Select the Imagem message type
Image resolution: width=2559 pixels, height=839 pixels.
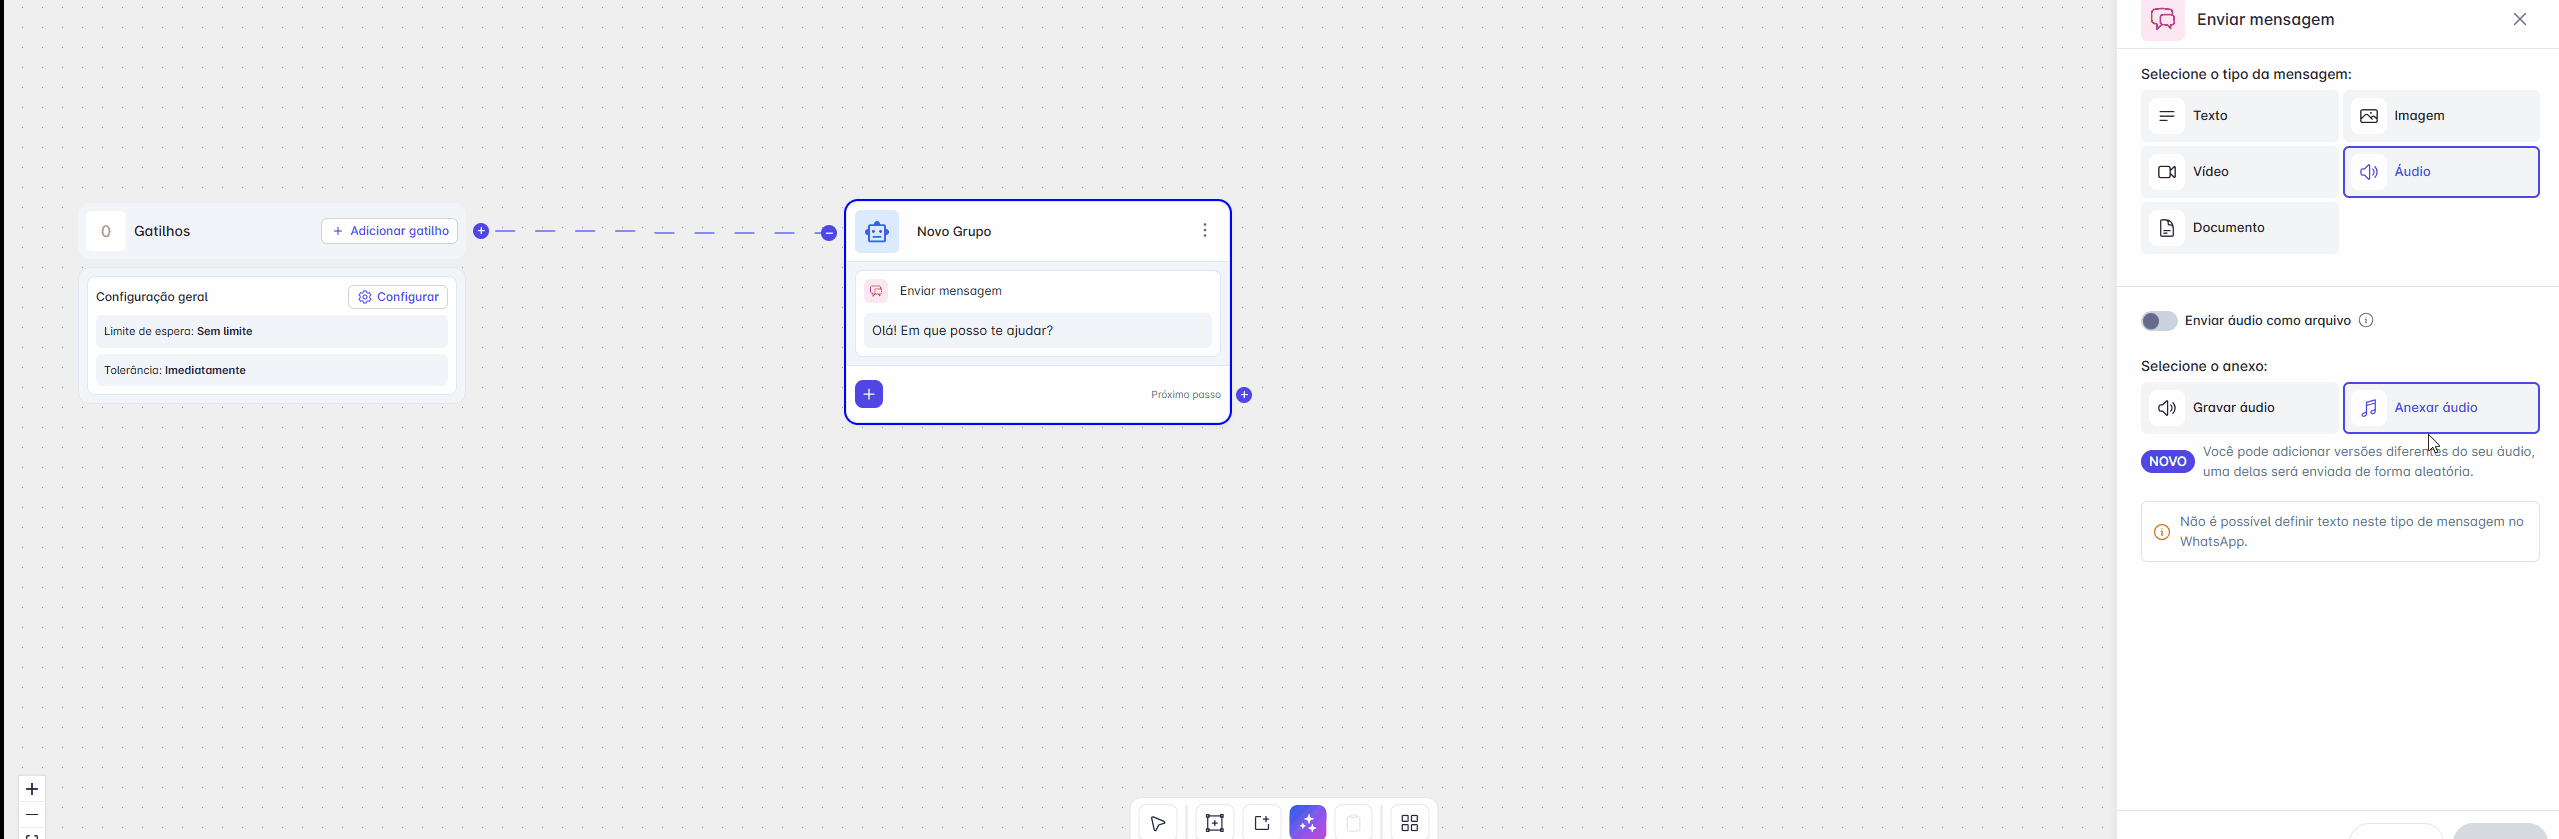[2441, 116]
